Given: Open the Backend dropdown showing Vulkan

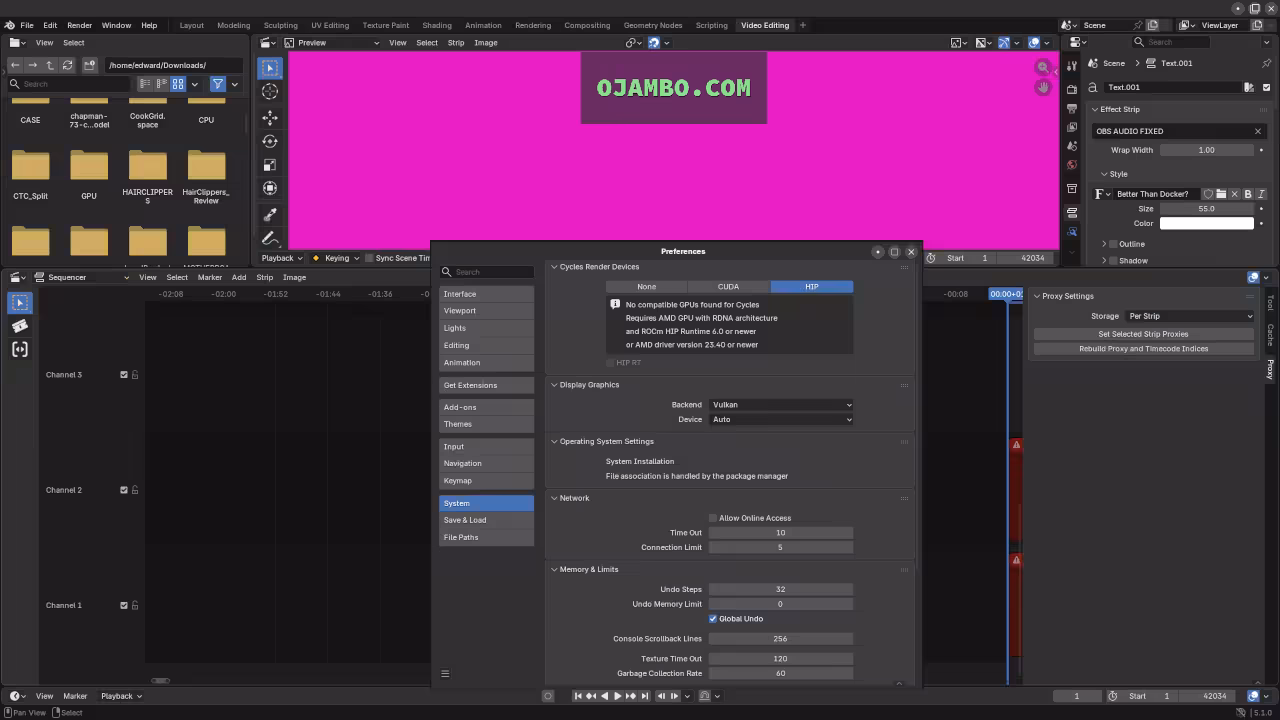Looking at the screenshot, I should click(780, 404).
